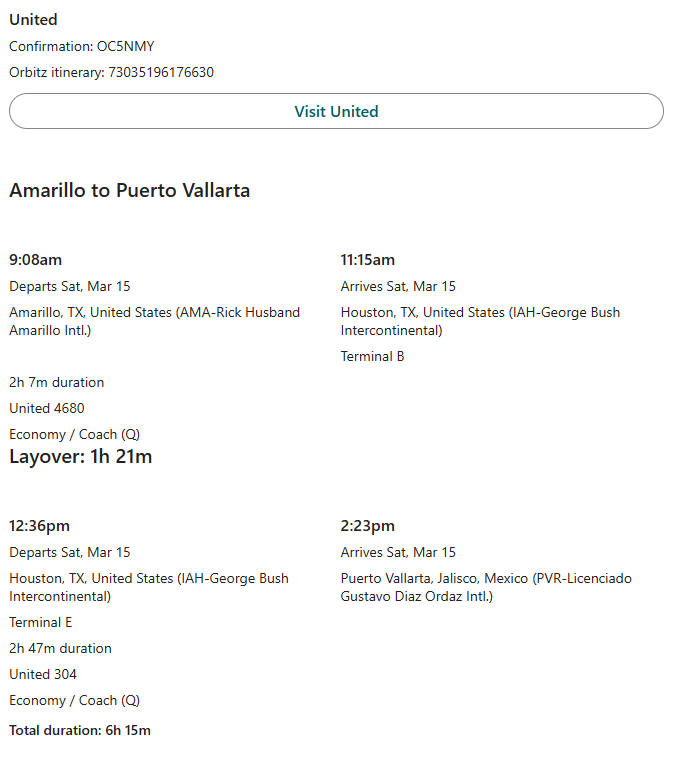Image resolution: width=685 pixels, height=763 pixels.
Task: Click the Visit United button
Action: 336,111
